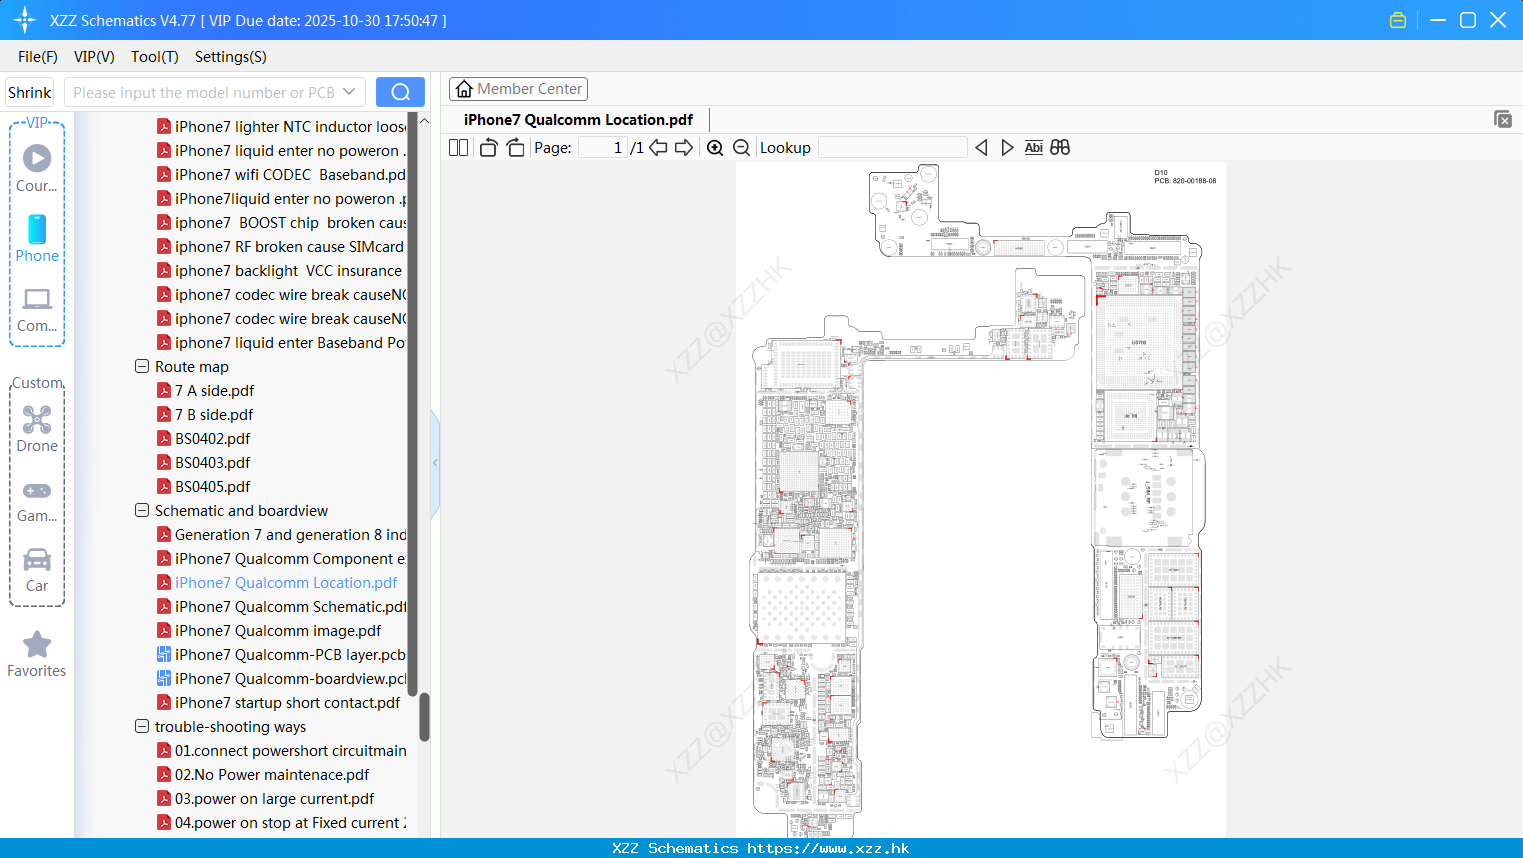Zoom out of the PDF

[742, 147]
